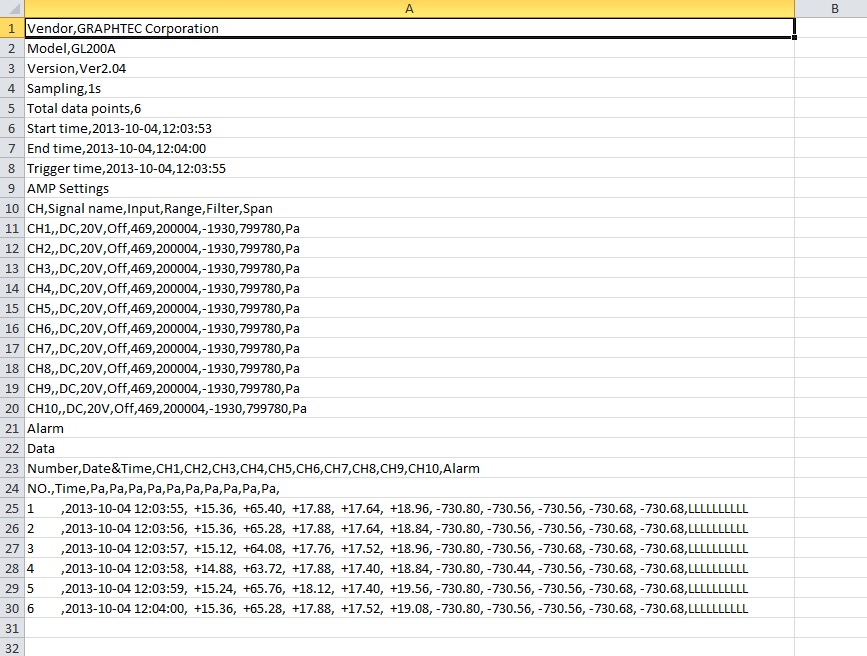Select the column A header
Viewport: 867px width, 656px height.
click(x=409, y=9)
